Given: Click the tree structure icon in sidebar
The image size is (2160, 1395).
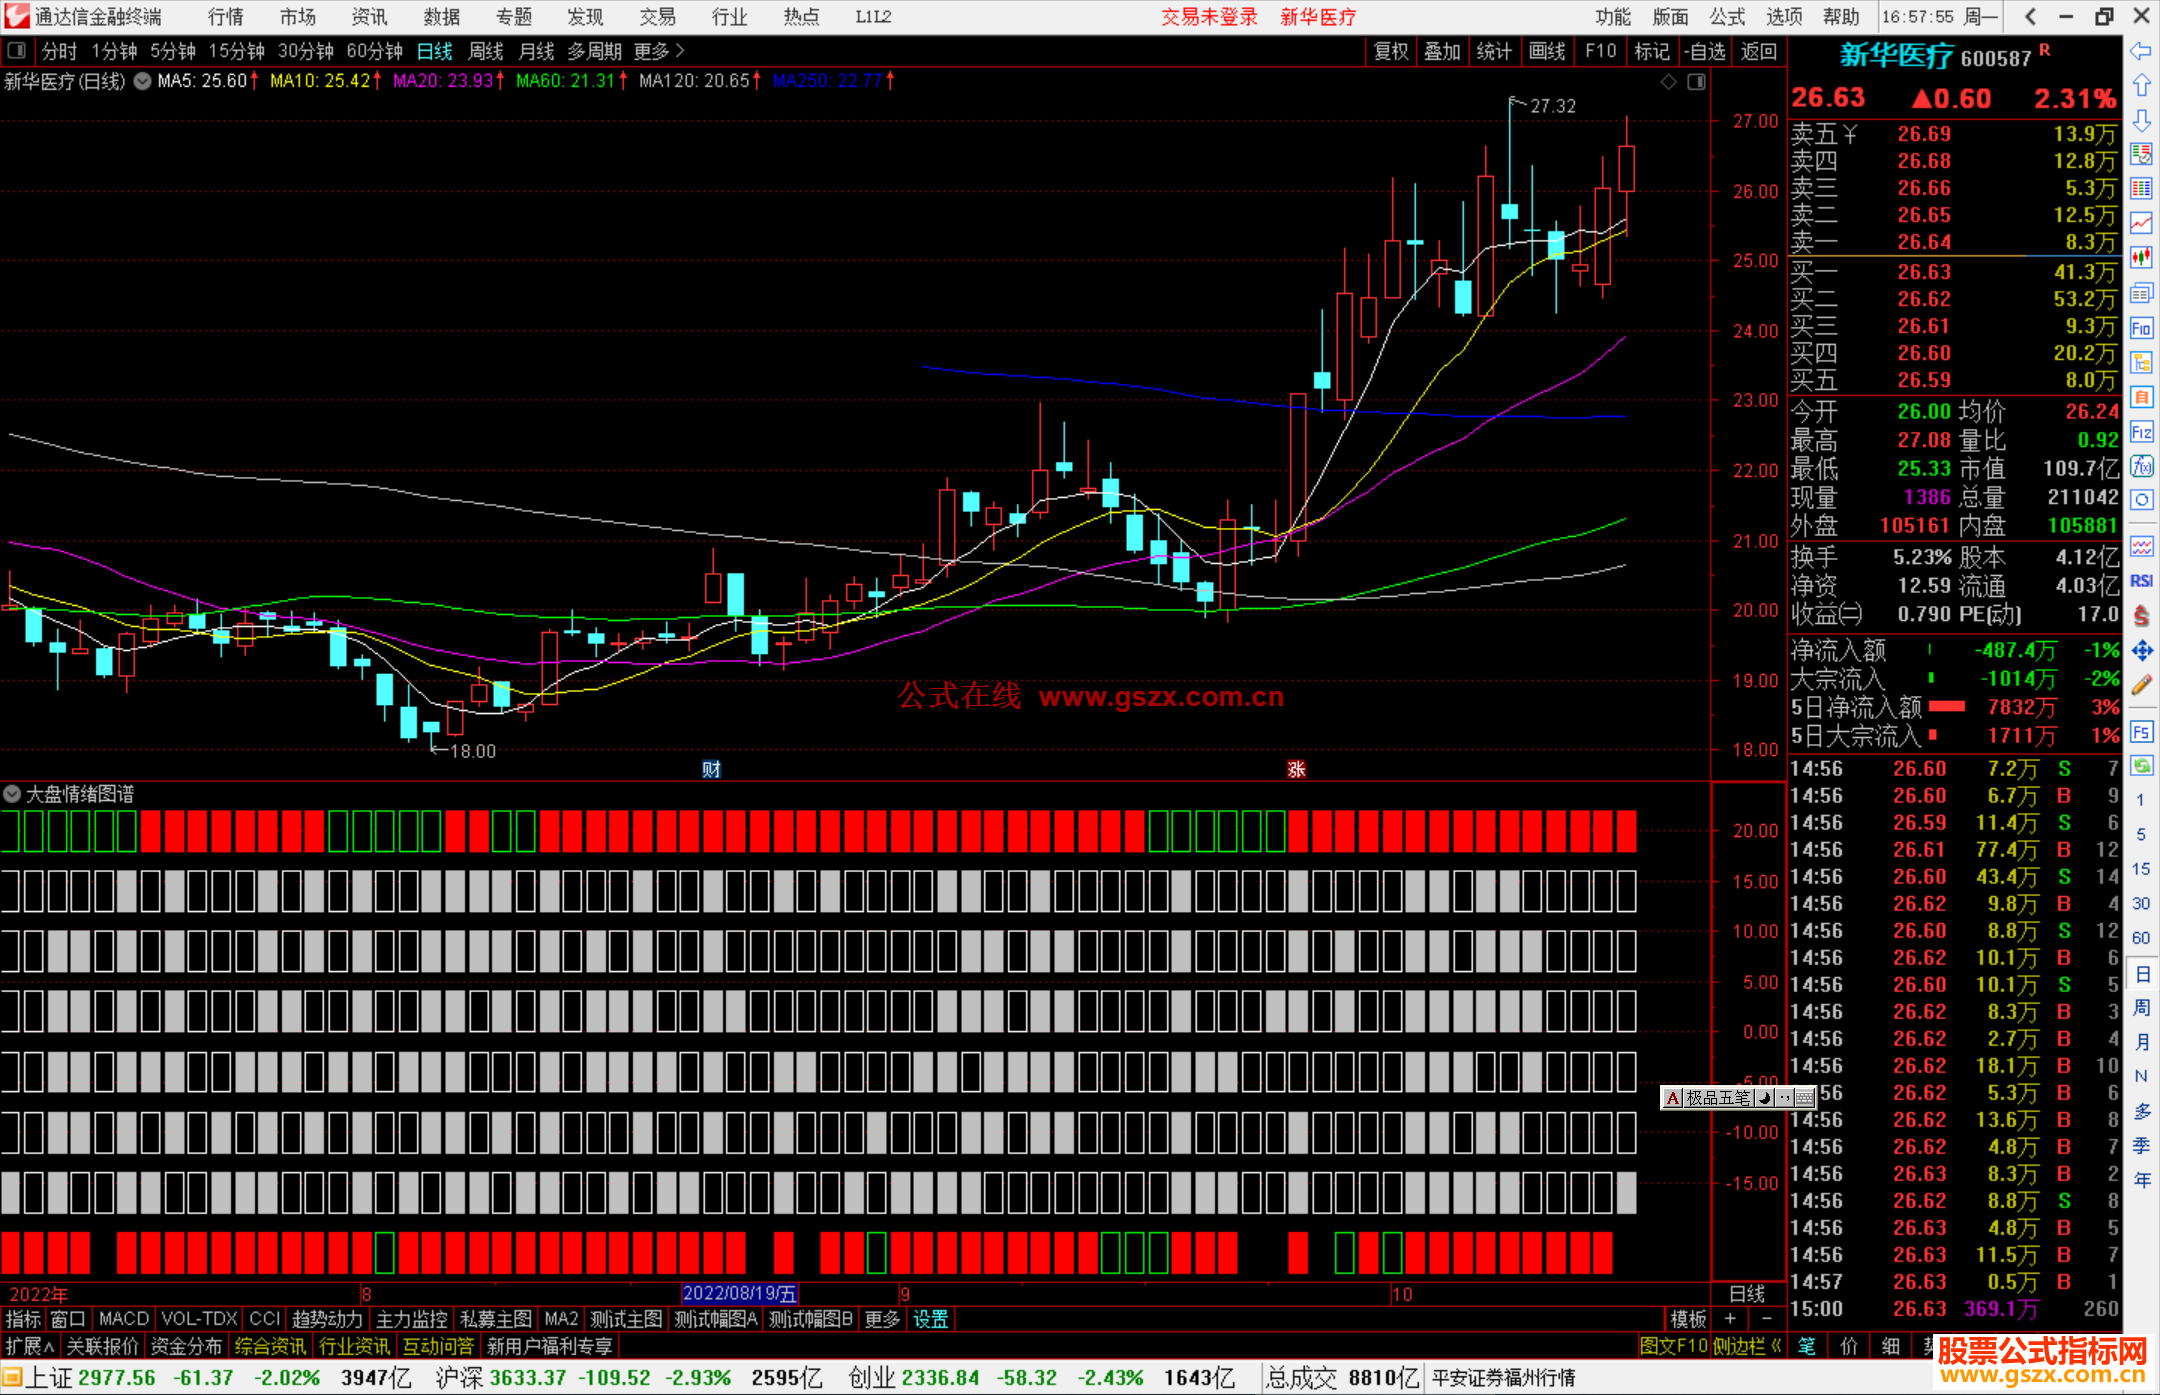Looking at the screenshot, I should (x=2141, y=362).
